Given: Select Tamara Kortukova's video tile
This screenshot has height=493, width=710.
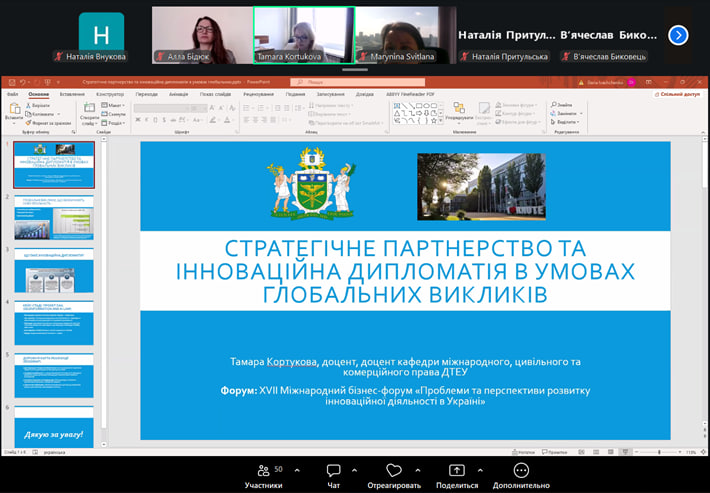Looking at the screenshot, I should click(x=303, y=35).
